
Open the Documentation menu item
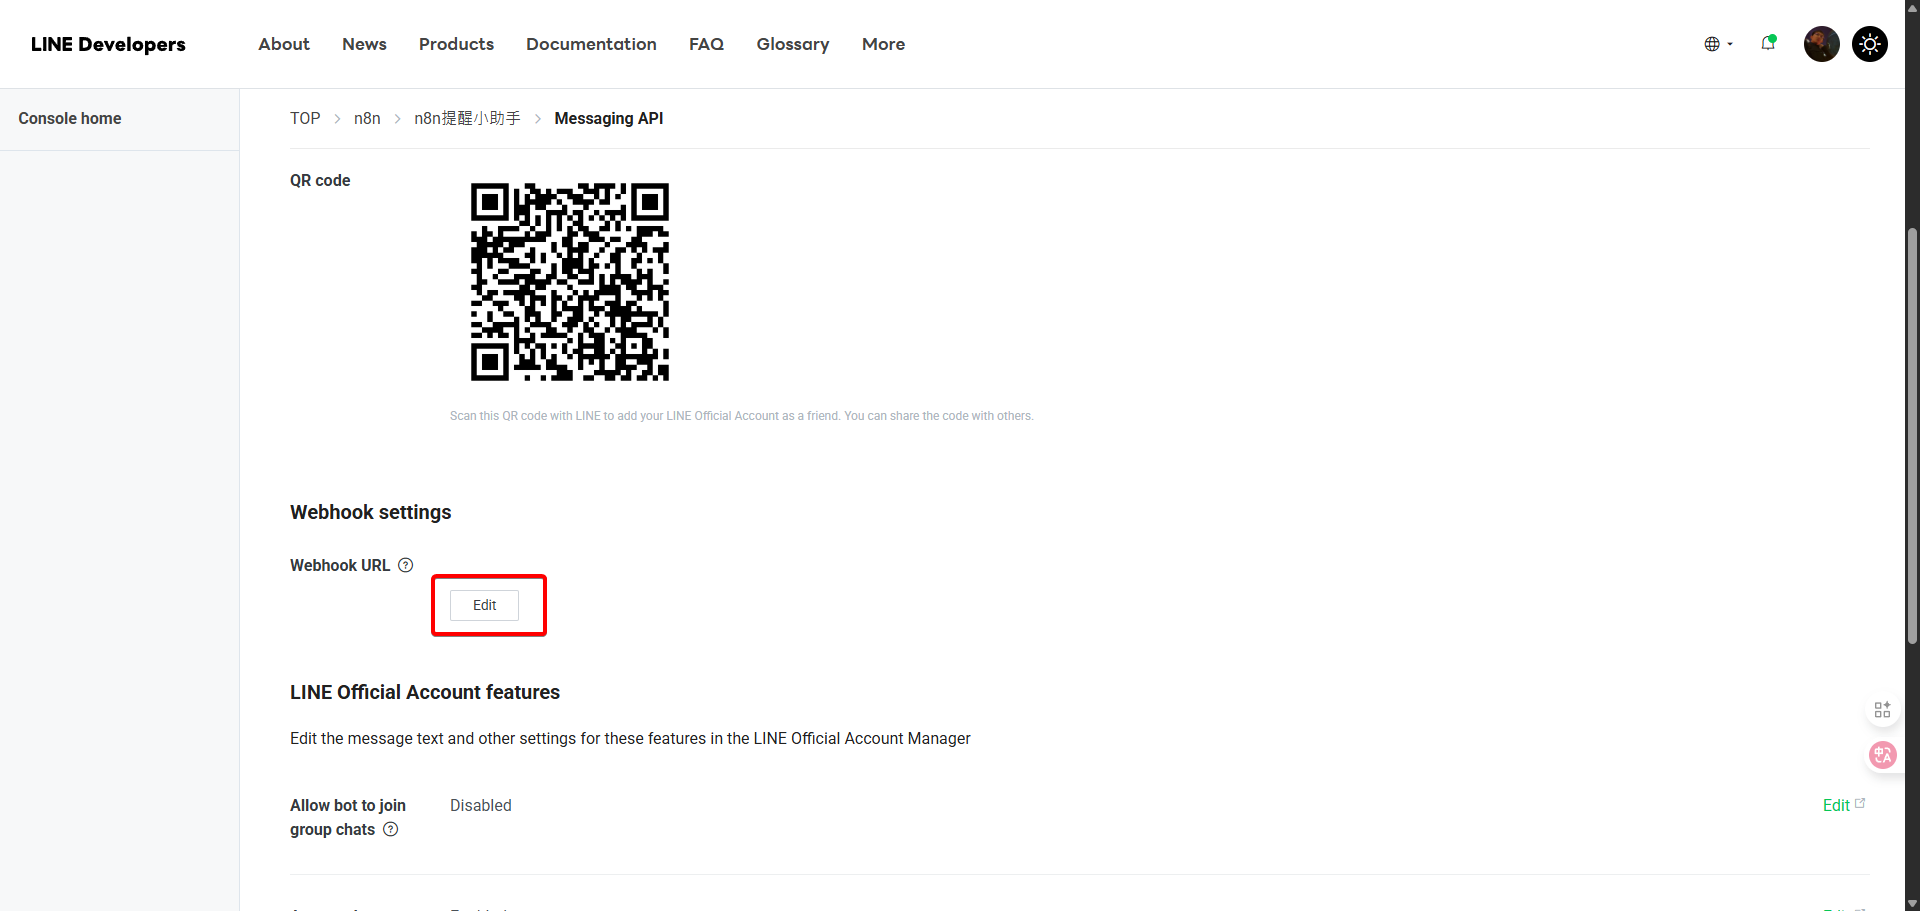coord(591,44)
